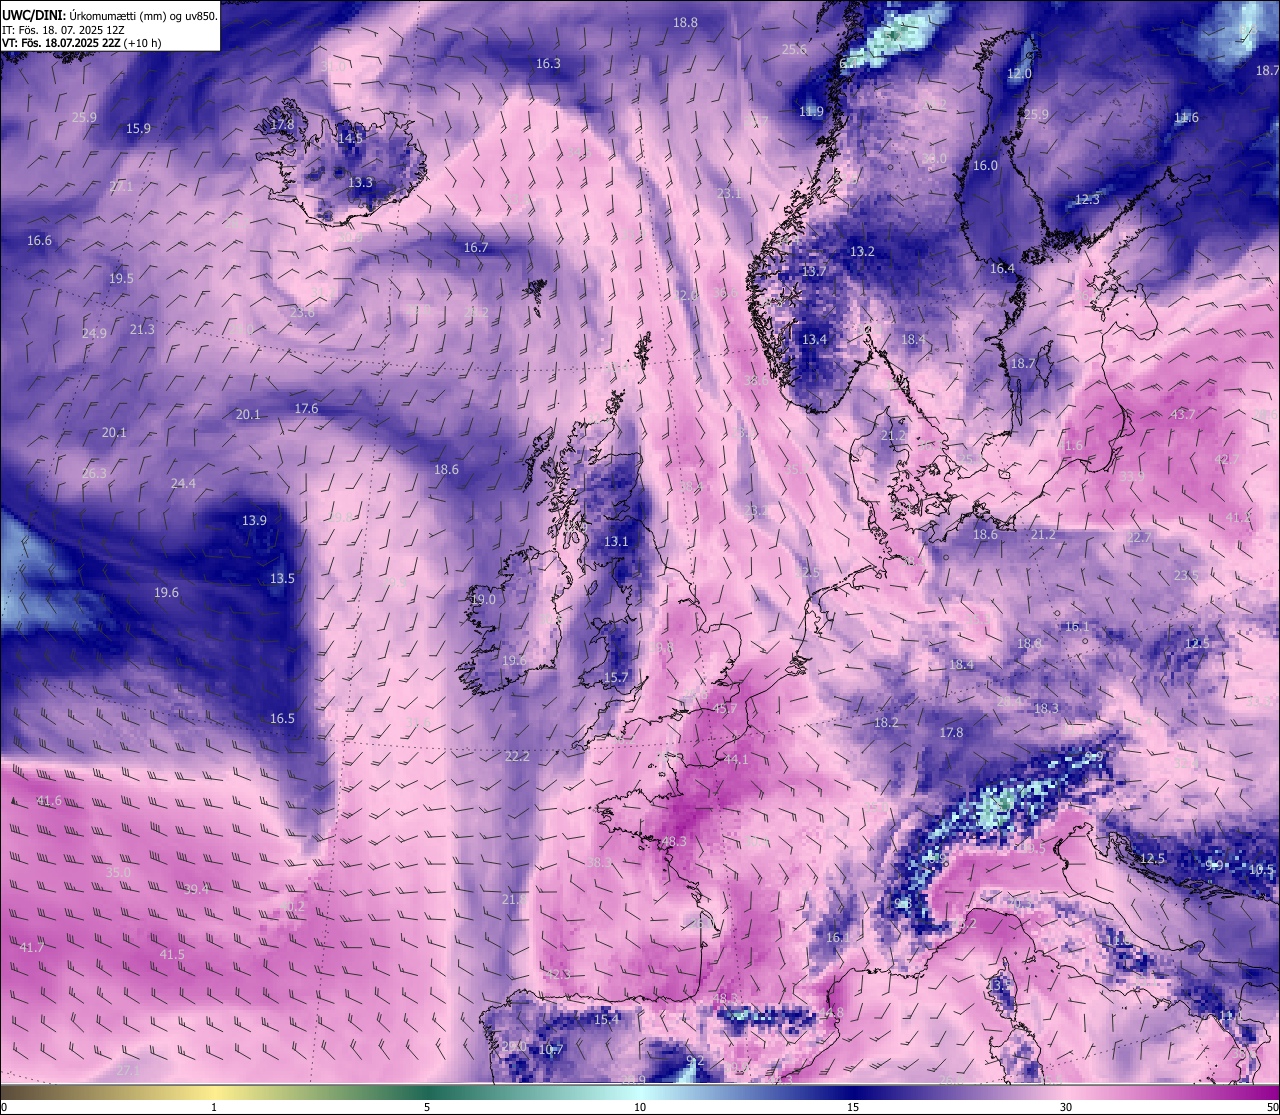Image resolution: width=1280 pixels, height=1115 pixels.
Task: Click the 41.5 value in the southwest Atlantic
Action: pos(172,955)
